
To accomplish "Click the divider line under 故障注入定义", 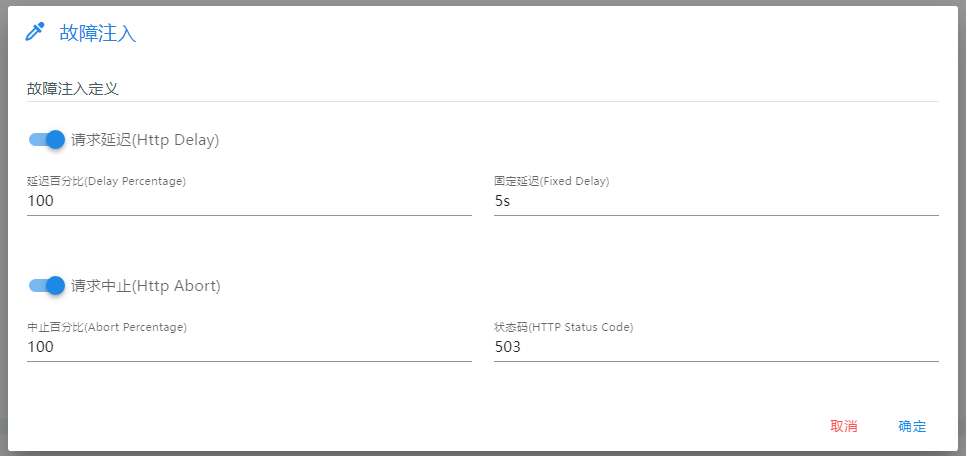I will [483, 101].
